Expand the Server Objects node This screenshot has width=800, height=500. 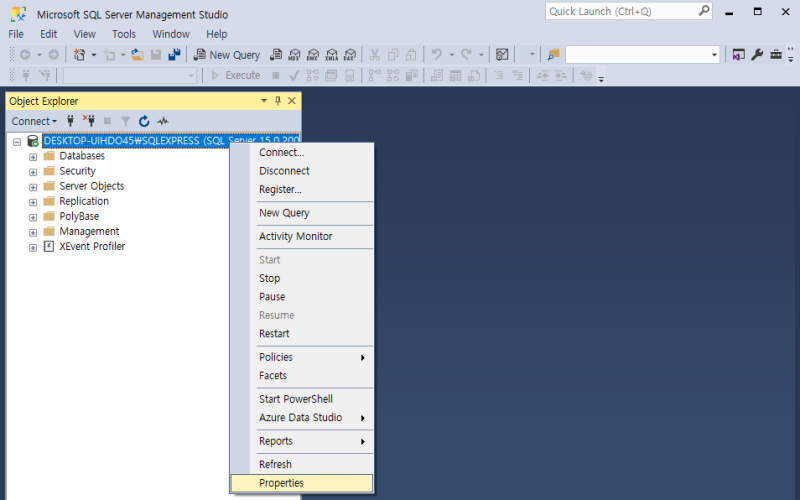tap(33, 187)
